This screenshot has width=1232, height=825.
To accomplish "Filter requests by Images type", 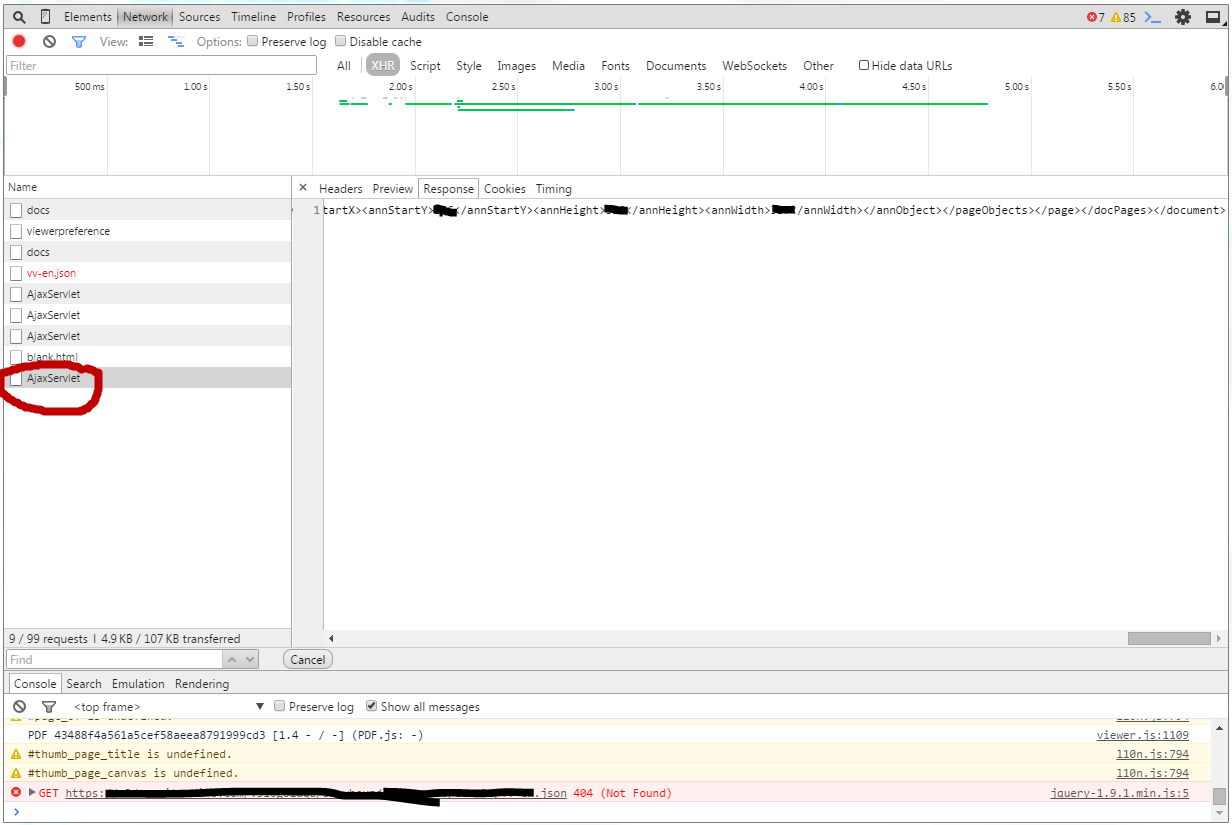I will pos(516,66).
